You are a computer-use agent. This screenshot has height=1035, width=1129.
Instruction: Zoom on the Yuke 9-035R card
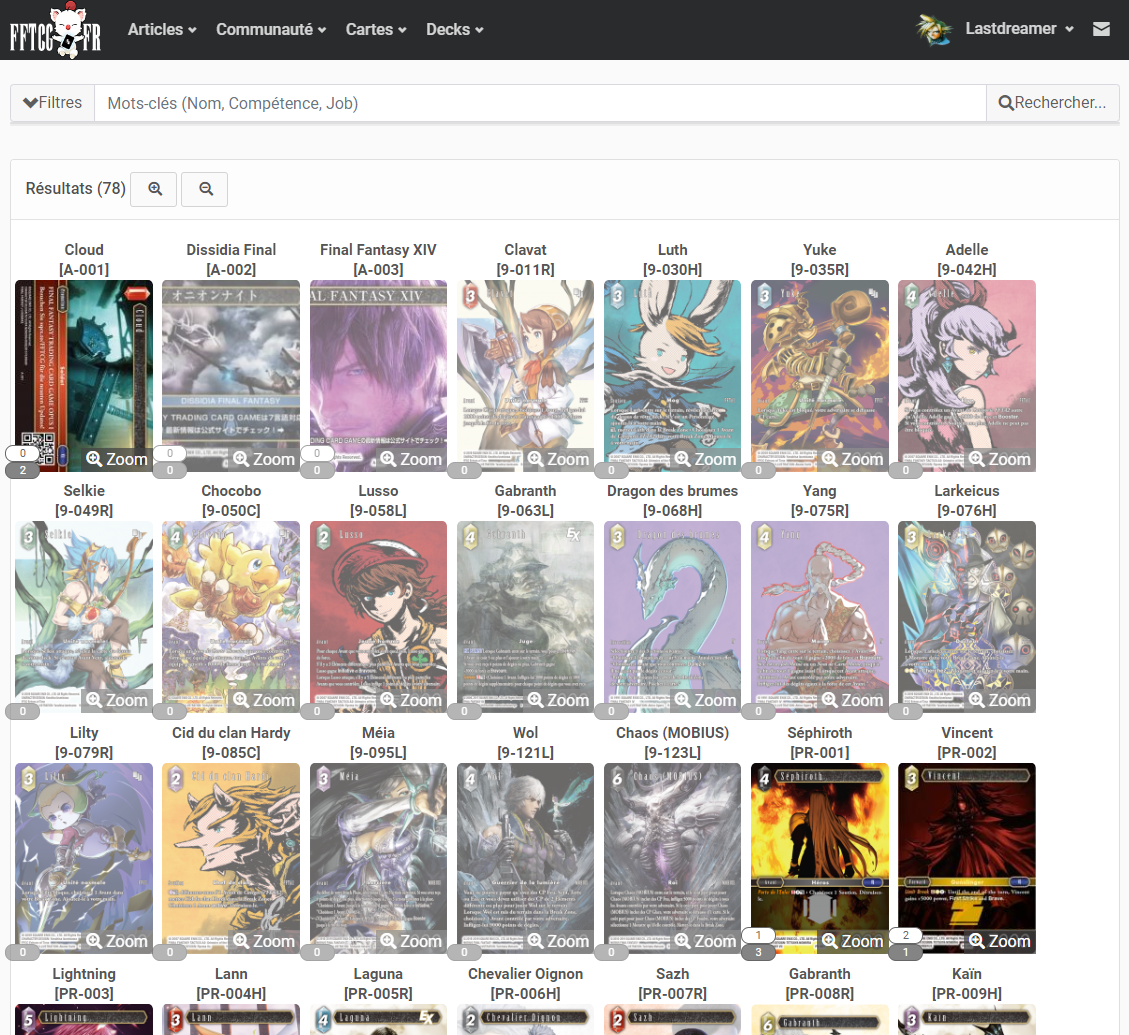853,459
